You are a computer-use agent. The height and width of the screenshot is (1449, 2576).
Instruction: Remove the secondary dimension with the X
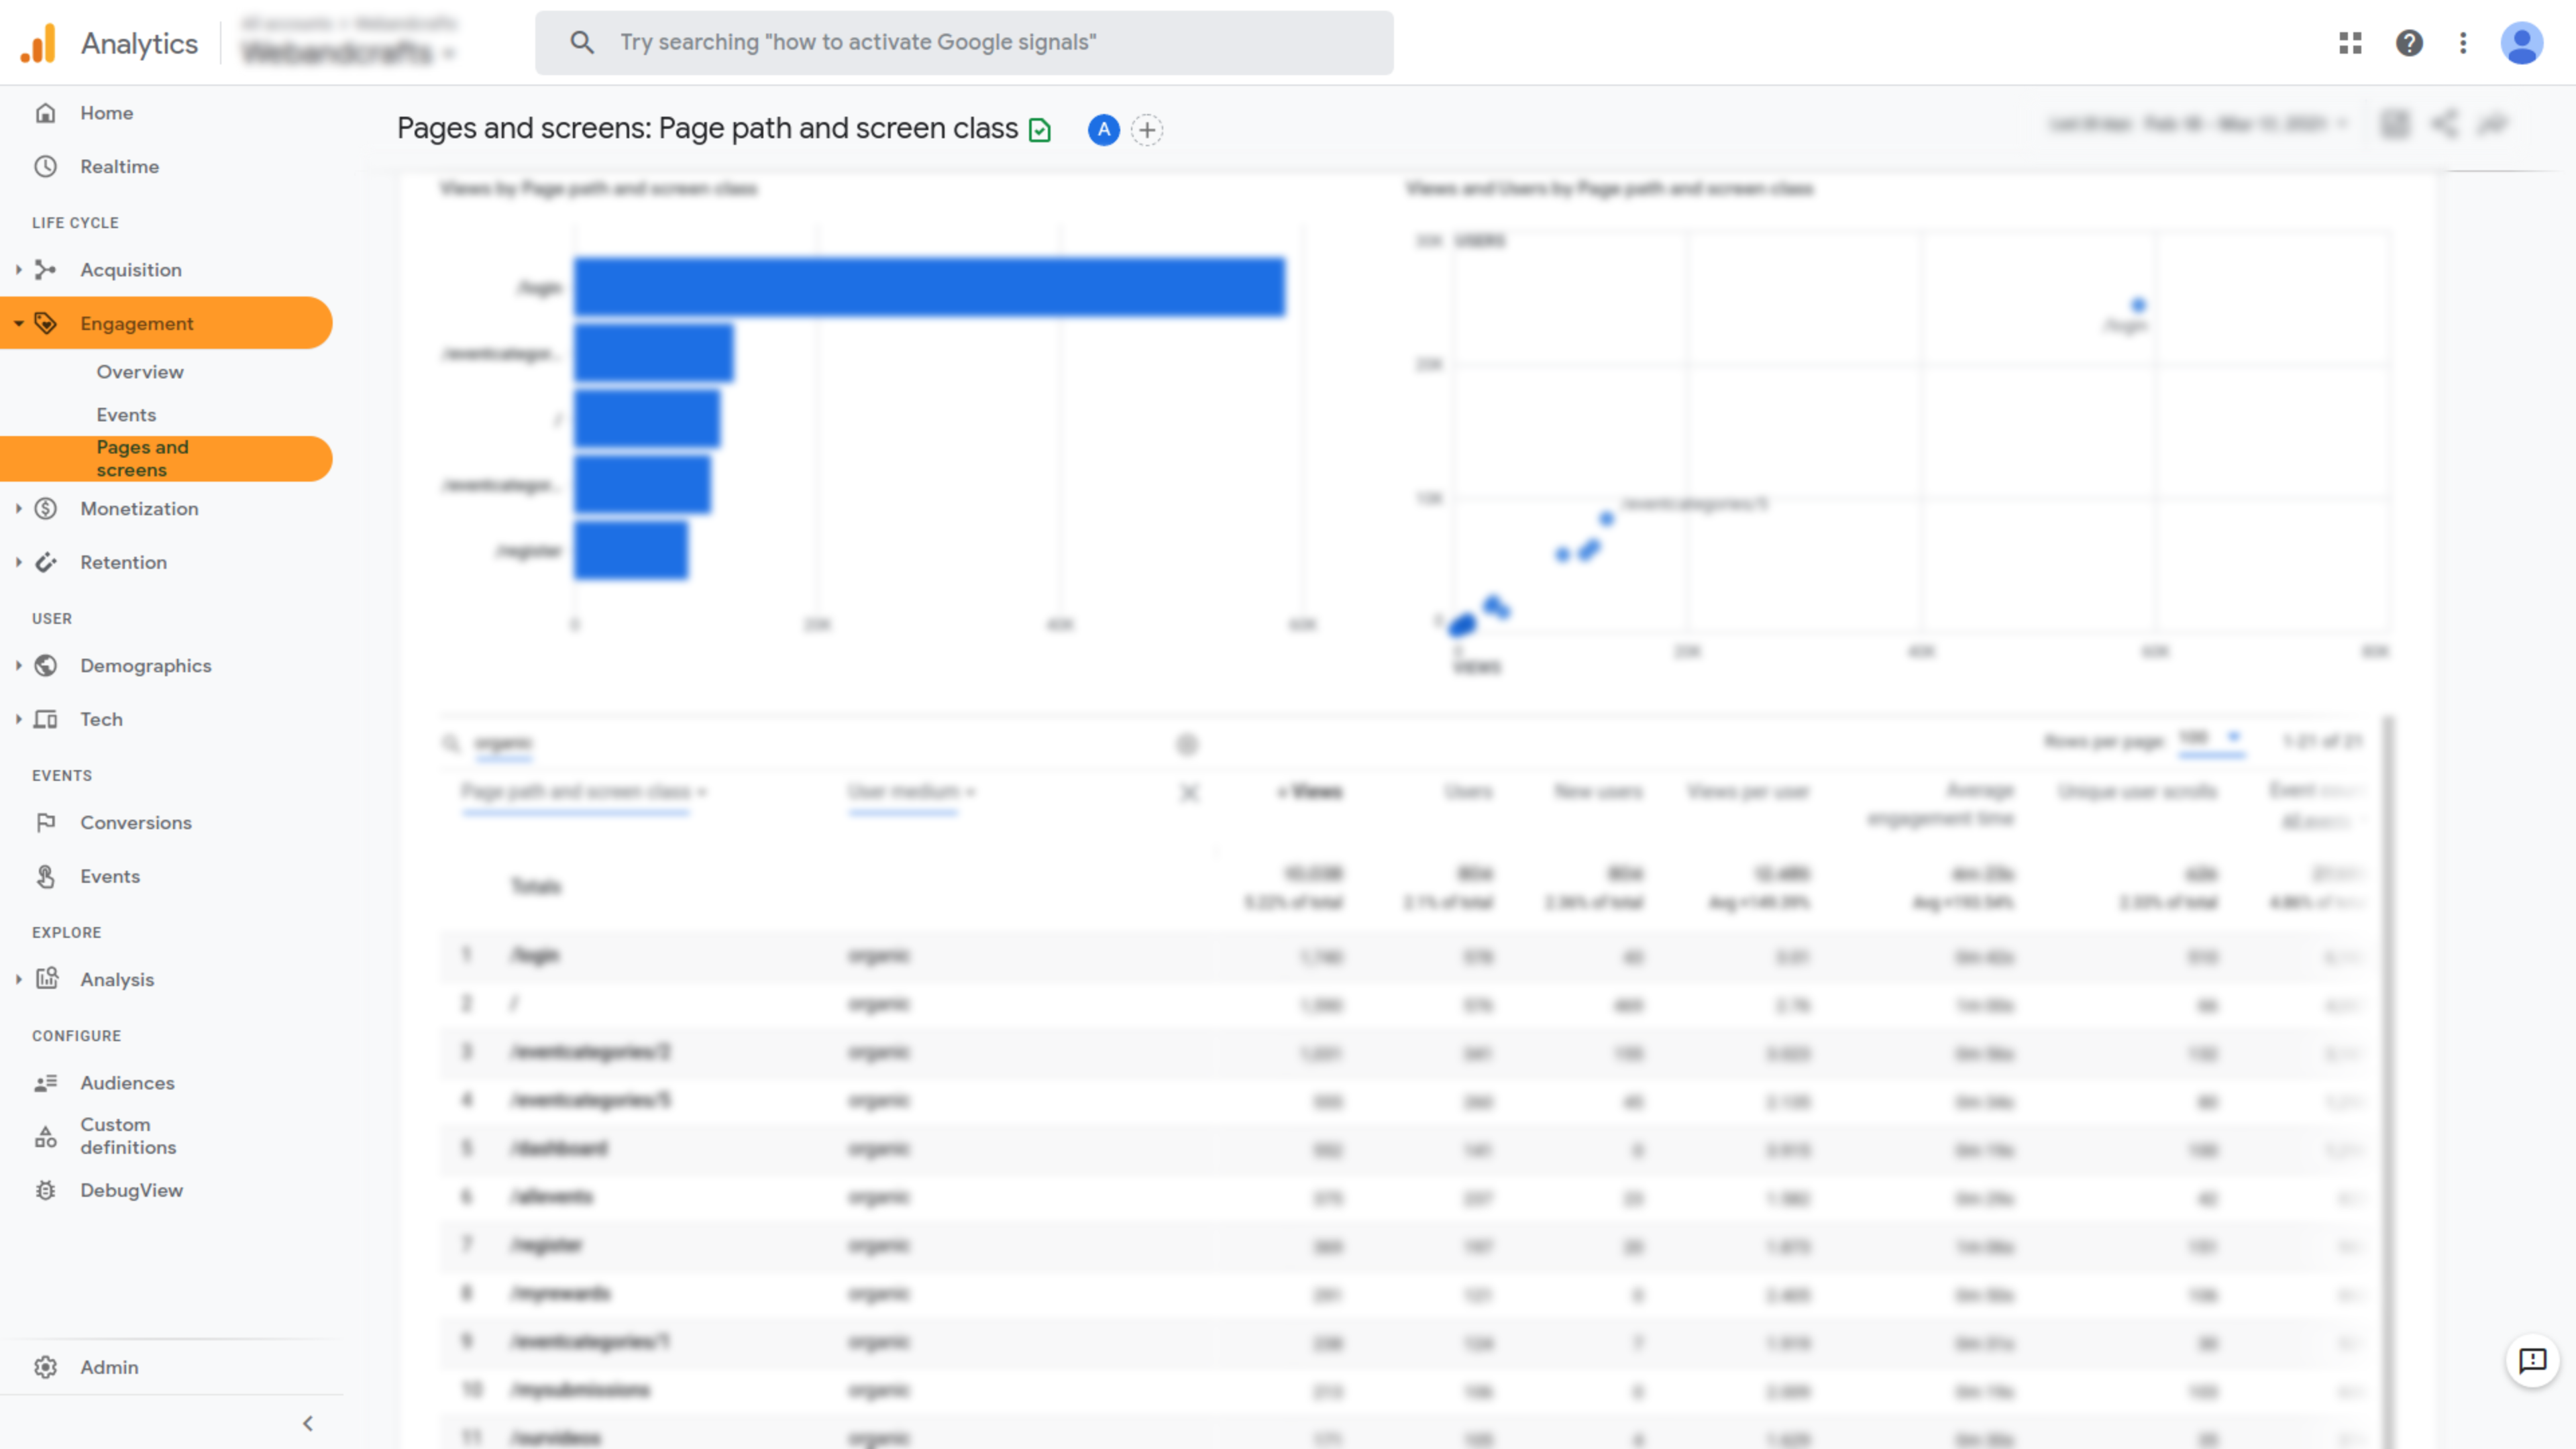pos(1189,793)
